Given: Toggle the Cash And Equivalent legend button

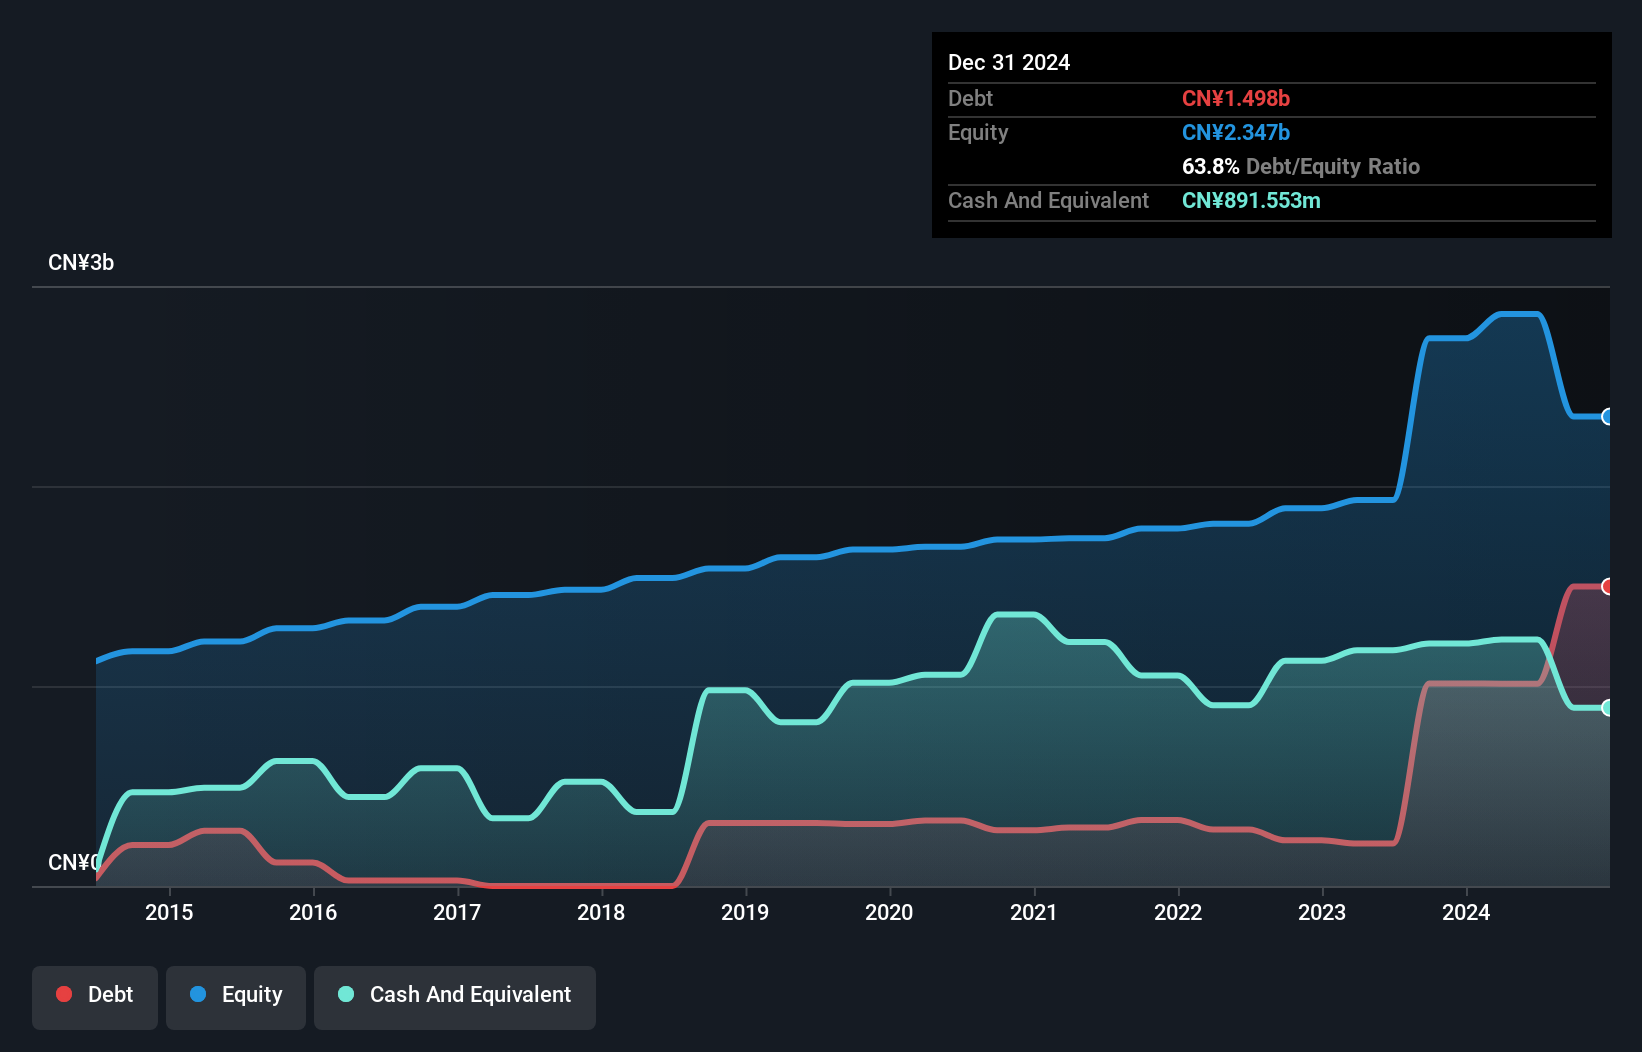Looking at the screenshot, I should [455, 997].
